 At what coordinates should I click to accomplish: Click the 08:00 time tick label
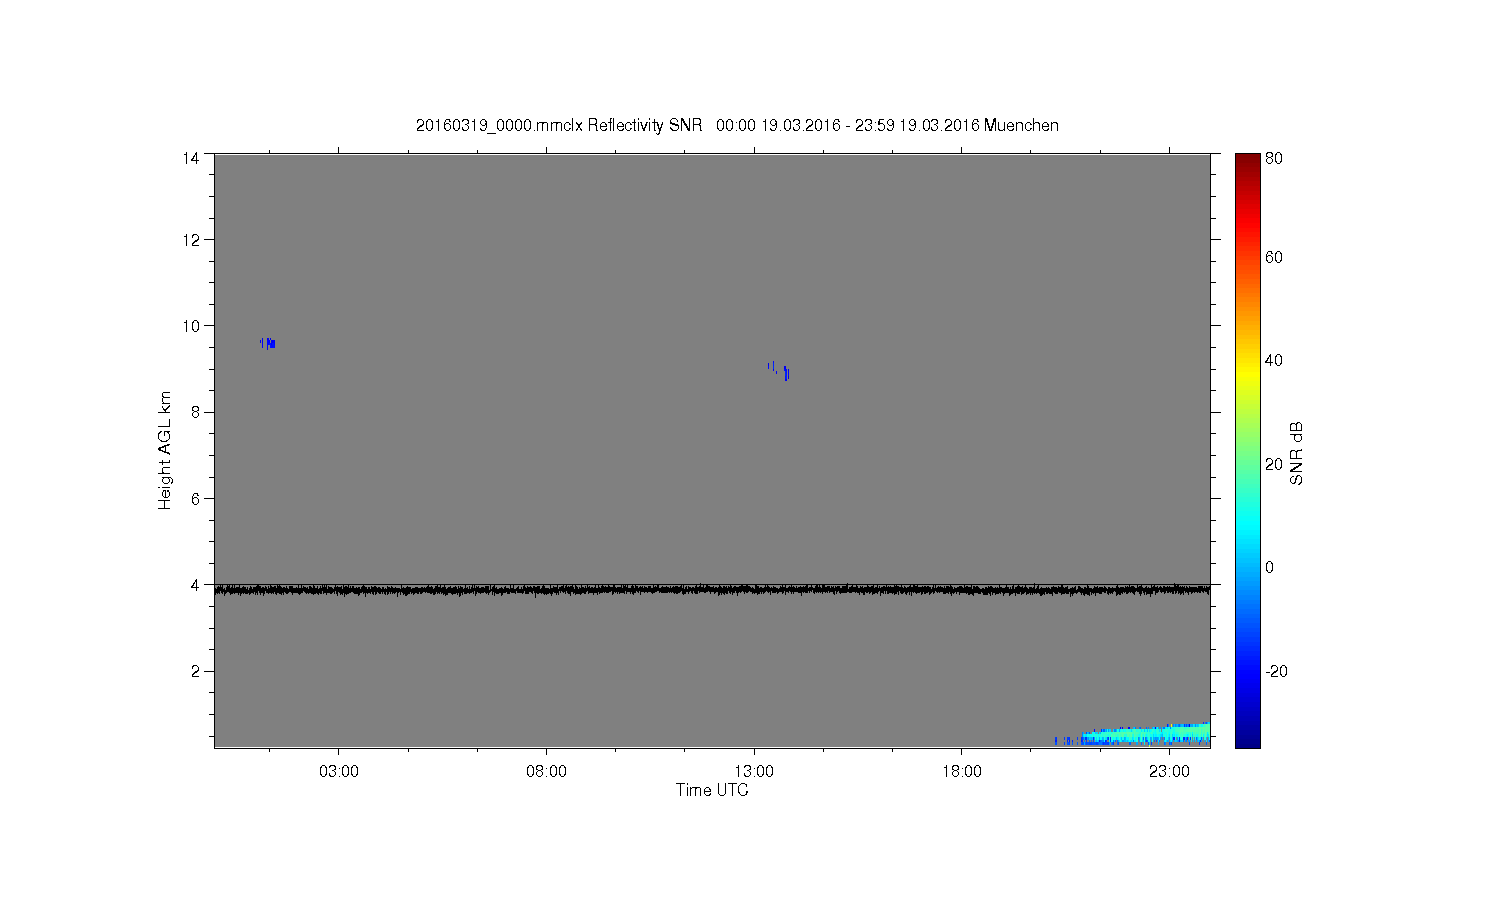[546, 772]
